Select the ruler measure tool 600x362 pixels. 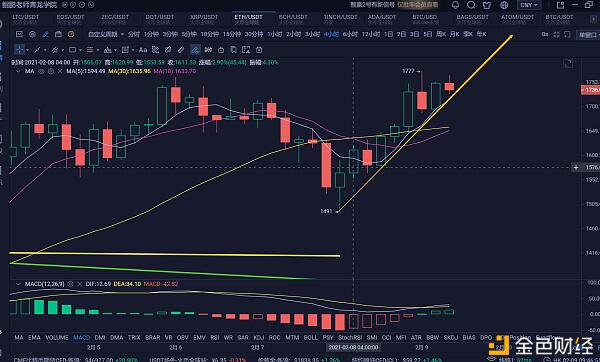tap(181, 50)
